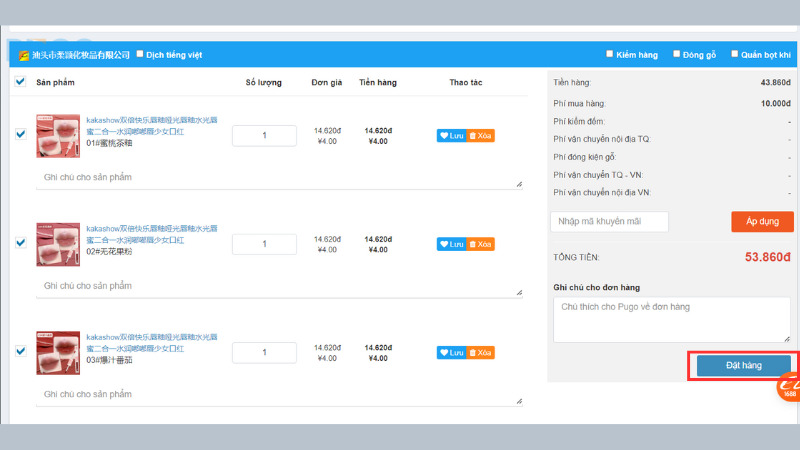
Task: Save the 03# product with Lưu
Action: pyautogui.click(x=451, y=353)
